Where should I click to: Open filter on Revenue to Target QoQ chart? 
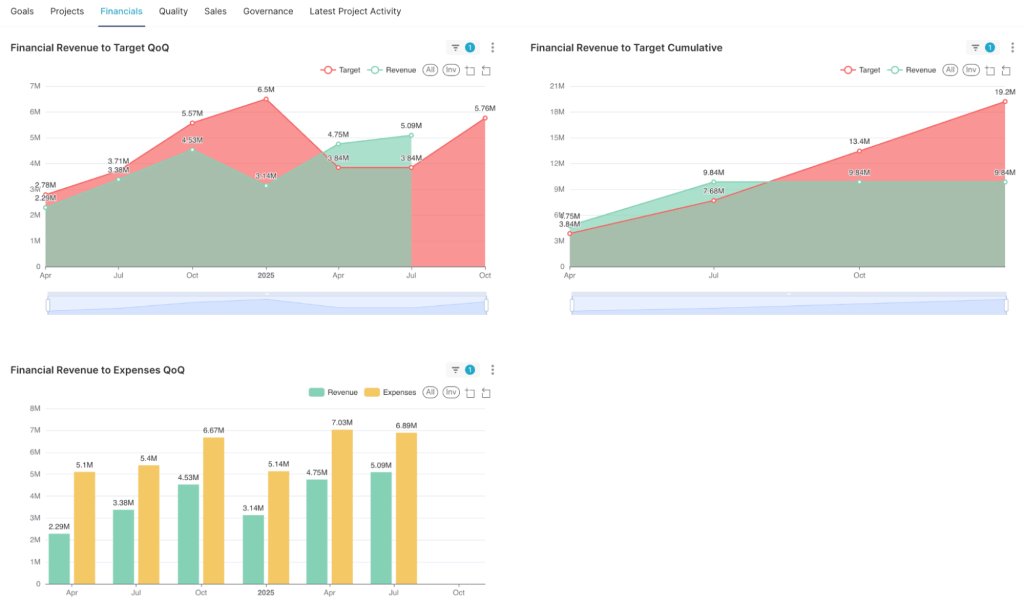pos(456,47)
